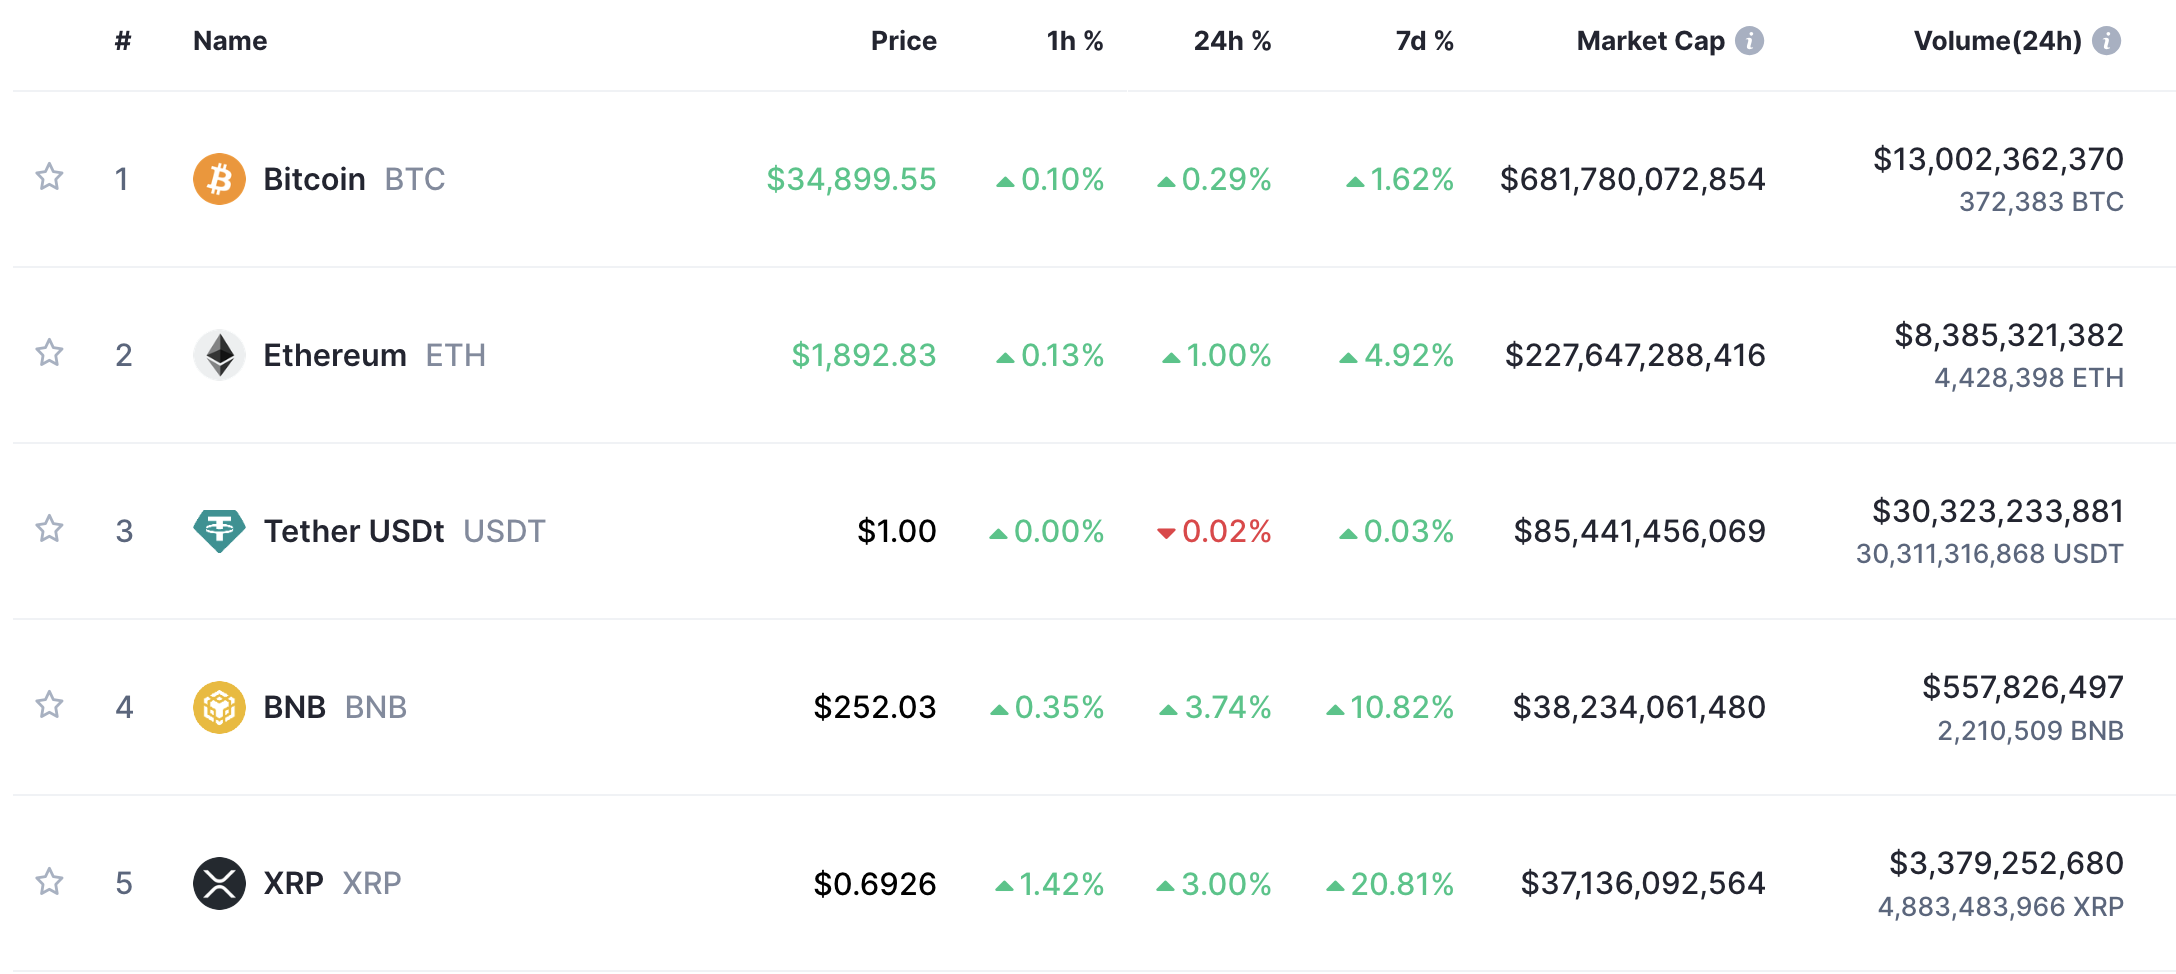Click the Ethereum diamond logo icon
Screen dimensions: 2176x974
(x=219, y=355)
